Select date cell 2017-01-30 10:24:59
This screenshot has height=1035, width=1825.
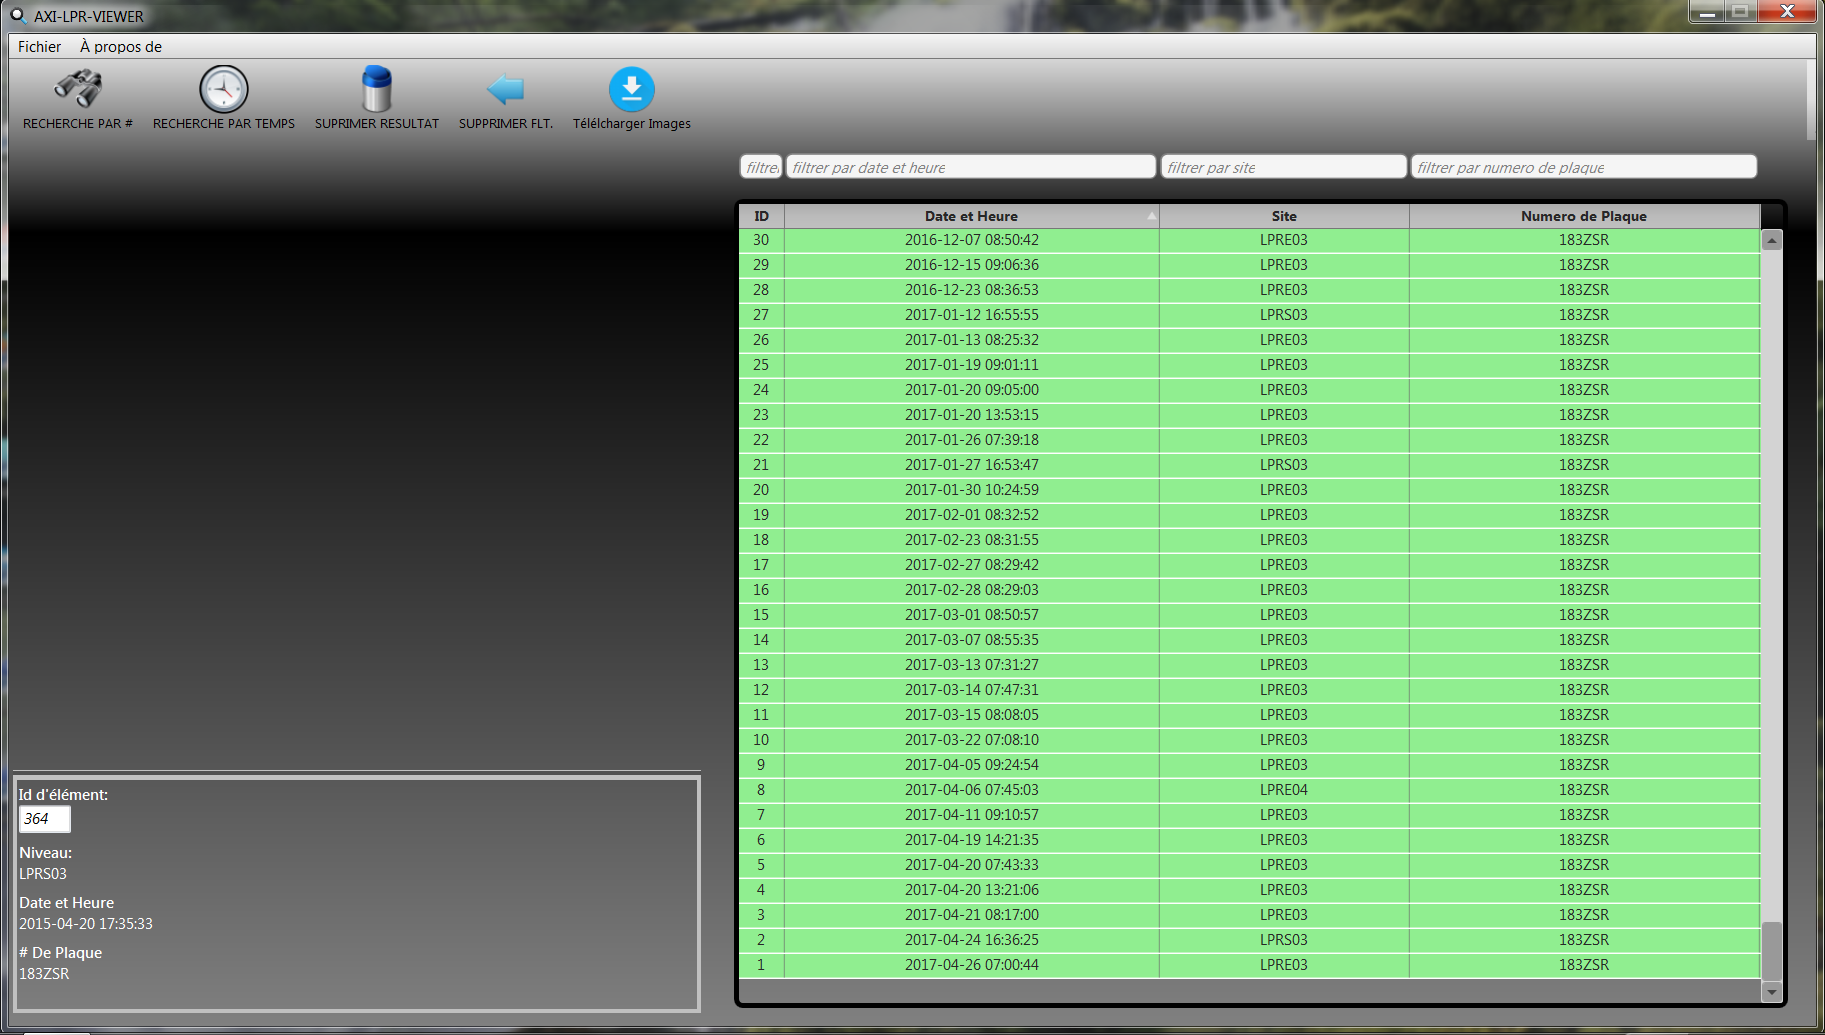coord(972,490)
